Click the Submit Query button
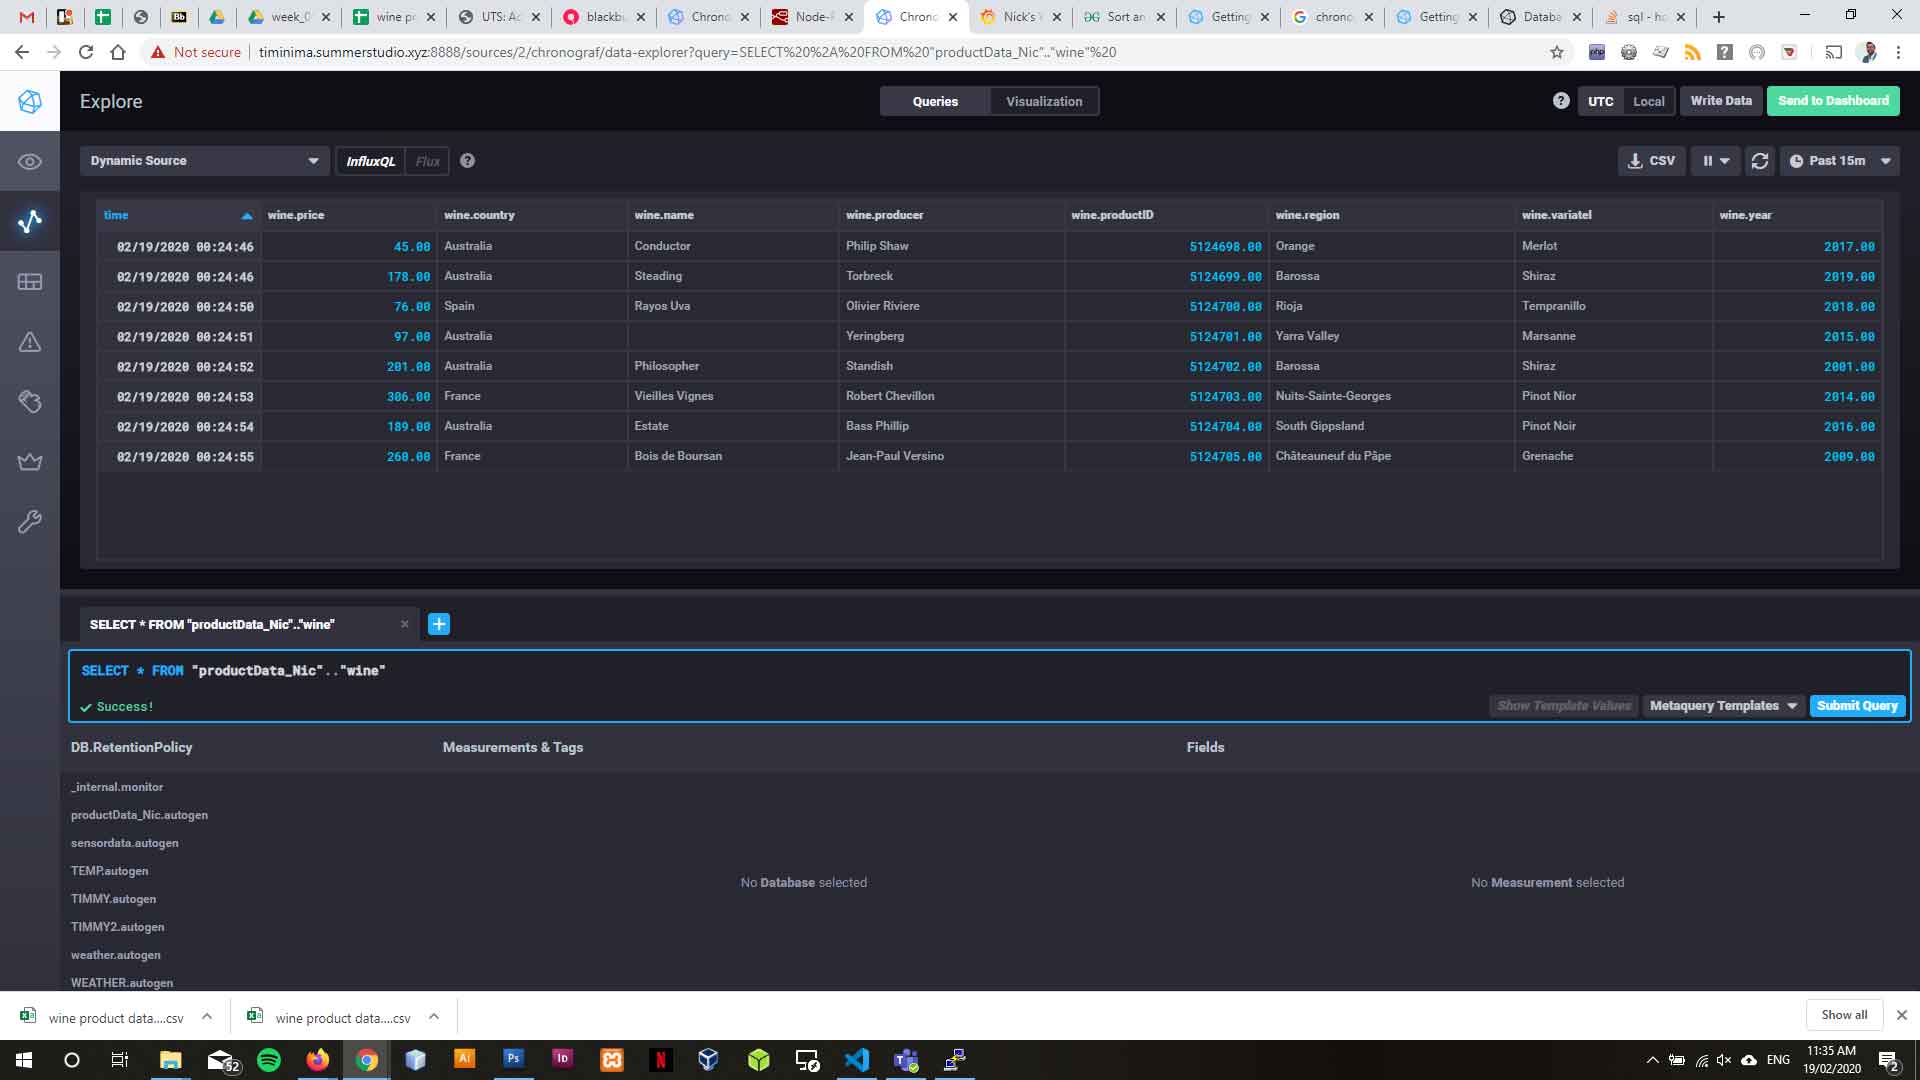Viewport: 1920px width, 1080px height. point(1857,706)
